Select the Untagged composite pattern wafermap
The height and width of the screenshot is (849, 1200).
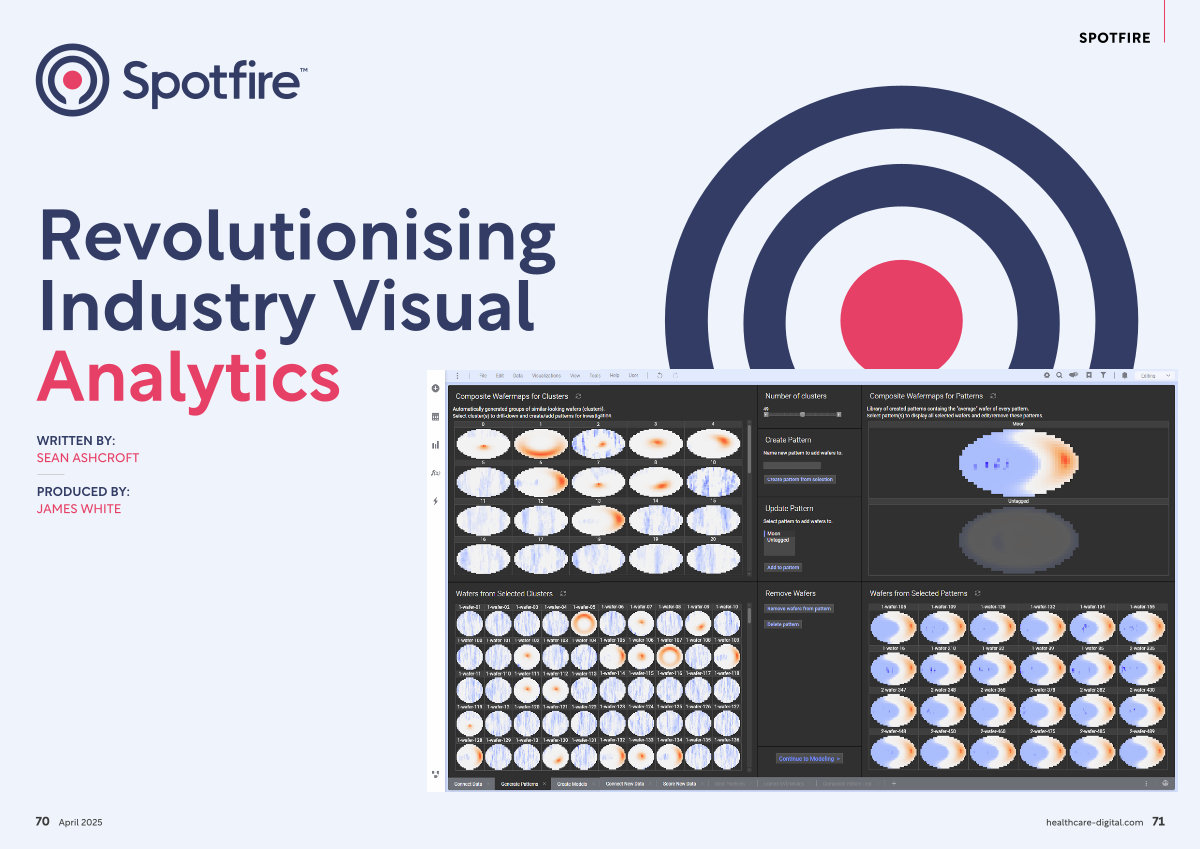tap(1019, 540)
